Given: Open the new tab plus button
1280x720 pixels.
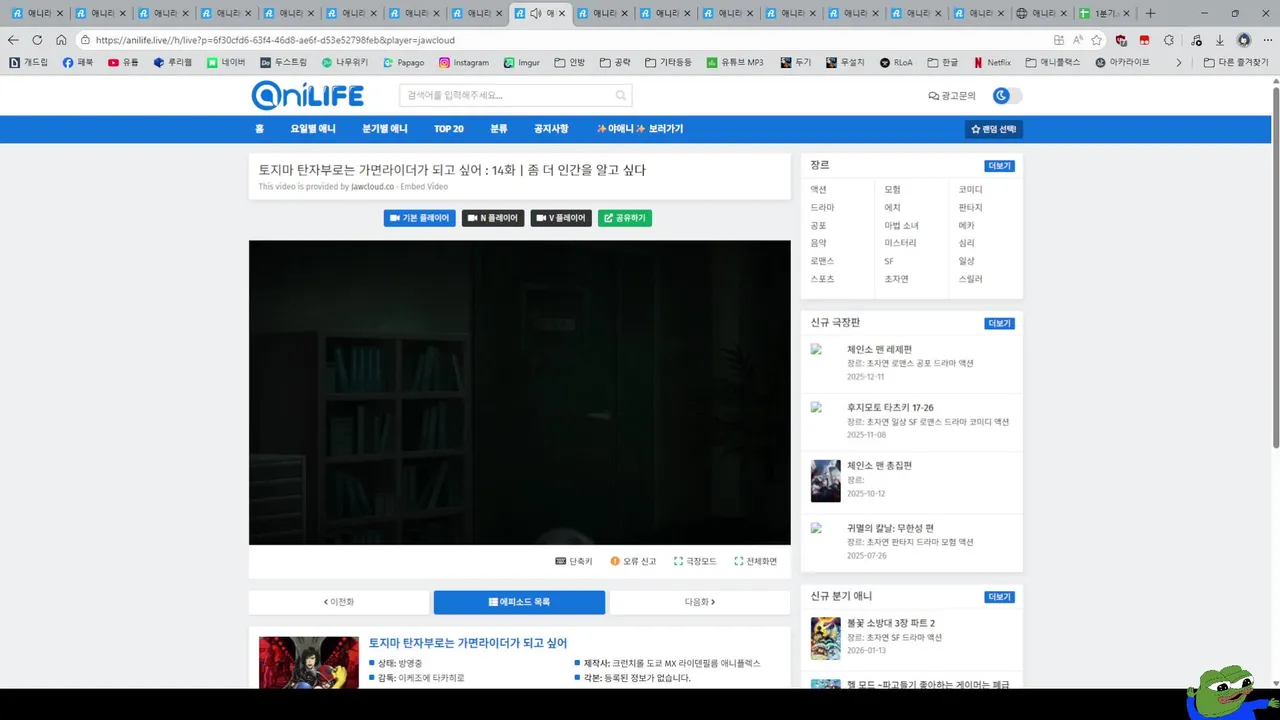Looking at the screenshot, I should tap(1150, 13).
